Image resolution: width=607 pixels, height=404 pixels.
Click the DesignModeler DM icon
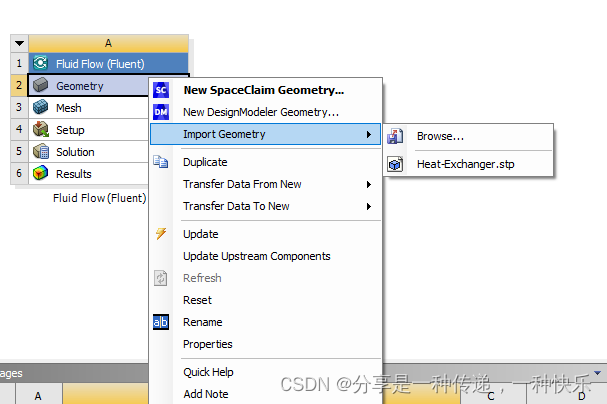click(161, 112)
